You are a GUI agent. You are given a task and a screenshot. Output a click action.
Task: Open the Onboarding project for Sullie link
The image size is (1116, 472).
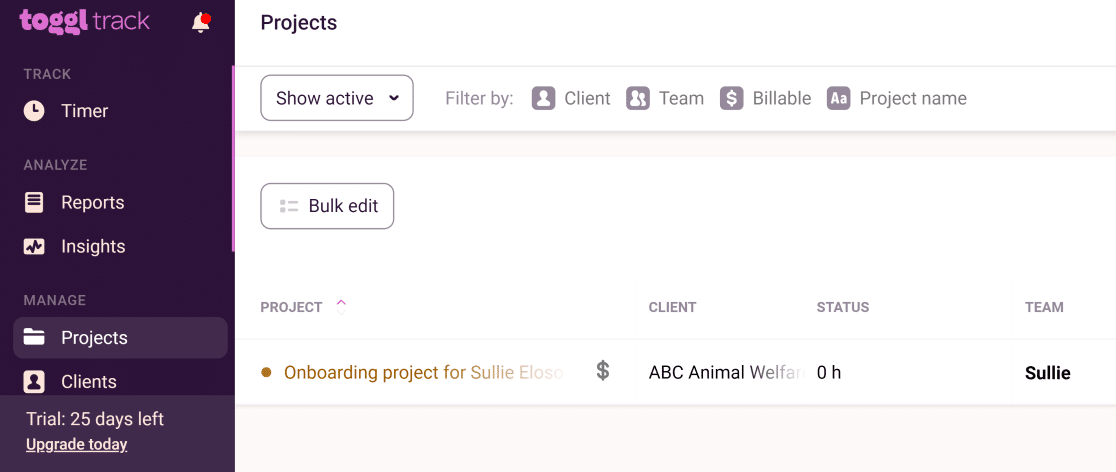click(423, 372)
